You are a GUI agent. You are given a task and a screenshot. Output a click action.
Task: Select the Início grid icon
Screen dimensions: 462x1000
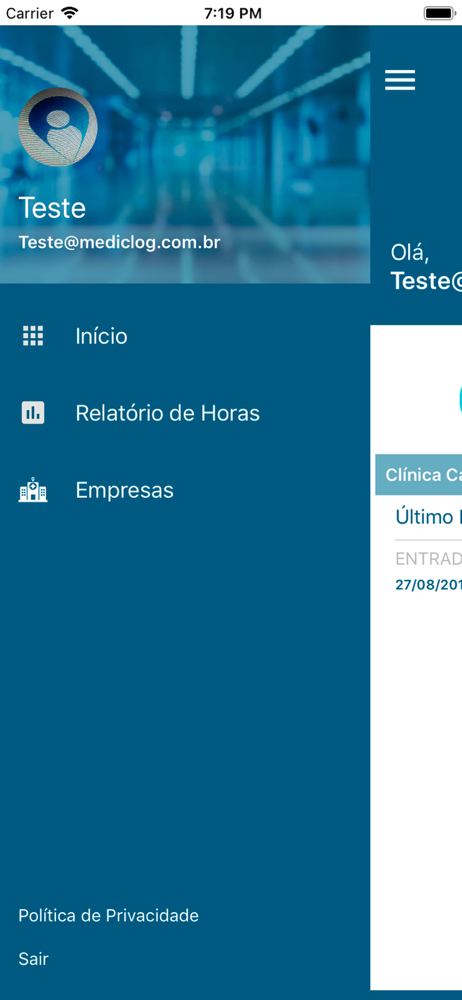(x=33, y=335)
